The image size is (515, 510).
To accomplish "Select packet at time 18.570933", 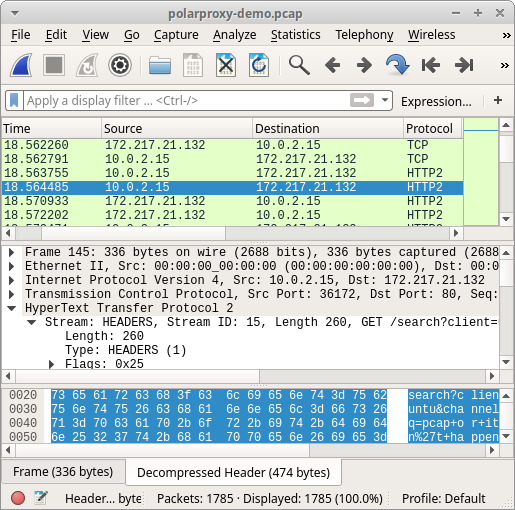I will pyautogui.click(x=232, y=201).
